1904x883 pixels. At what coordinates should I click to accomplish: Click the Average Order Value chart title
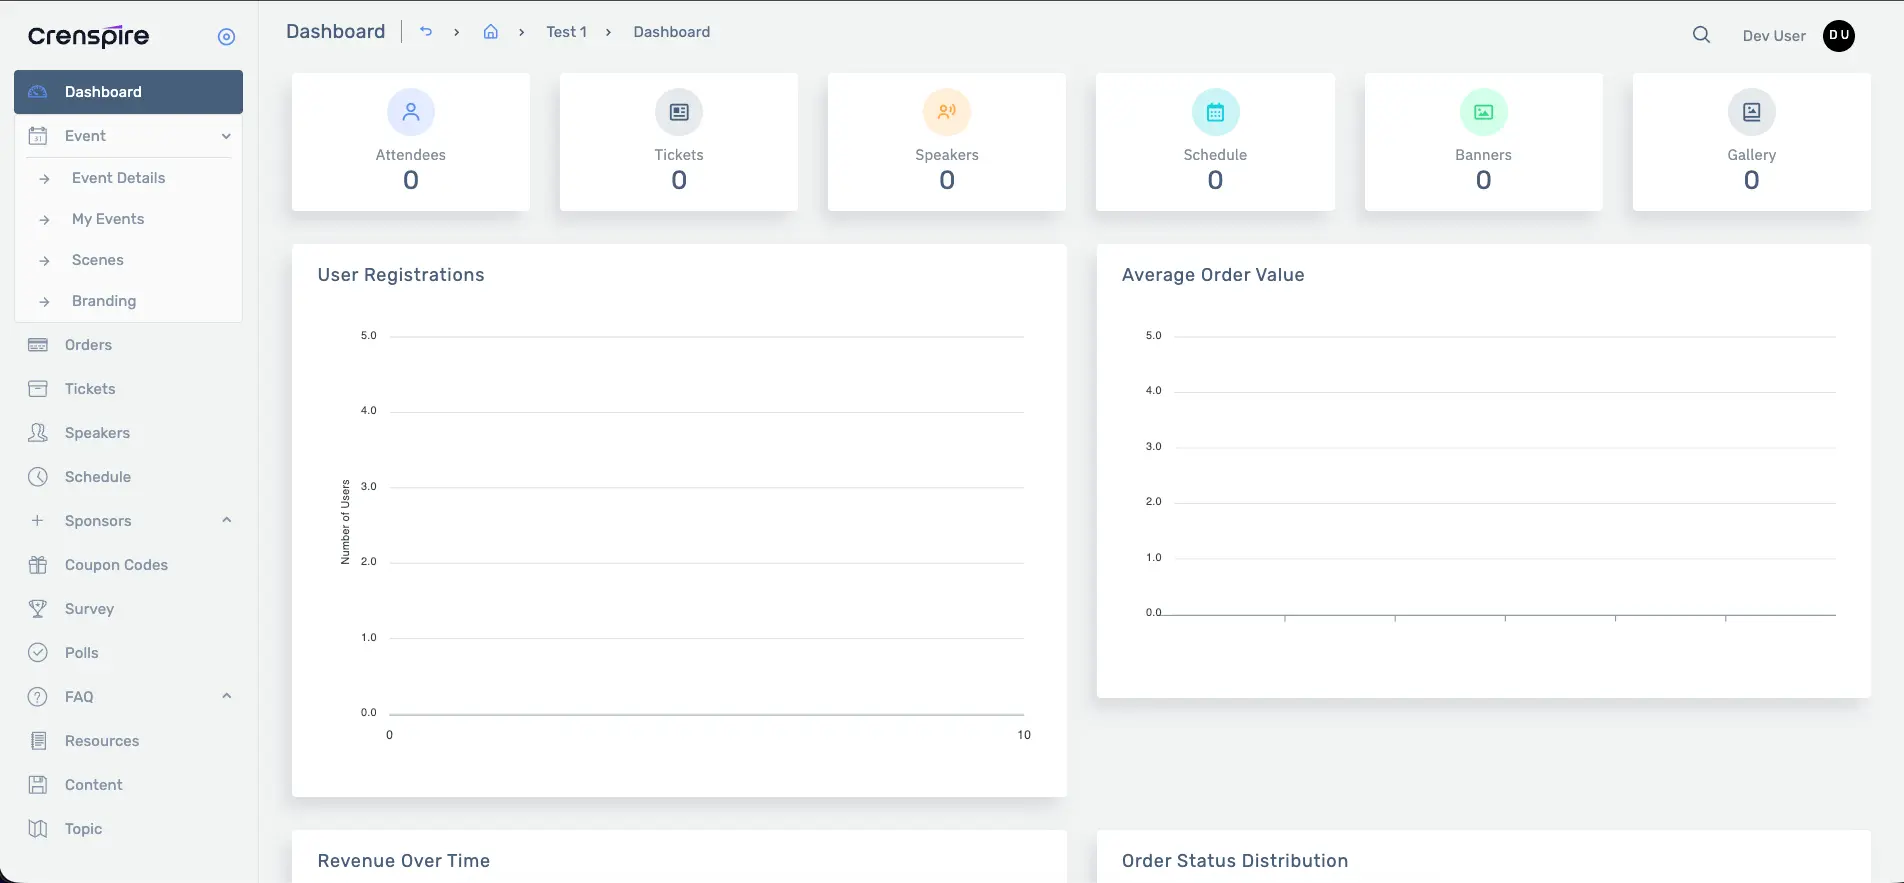point(1213,275)
